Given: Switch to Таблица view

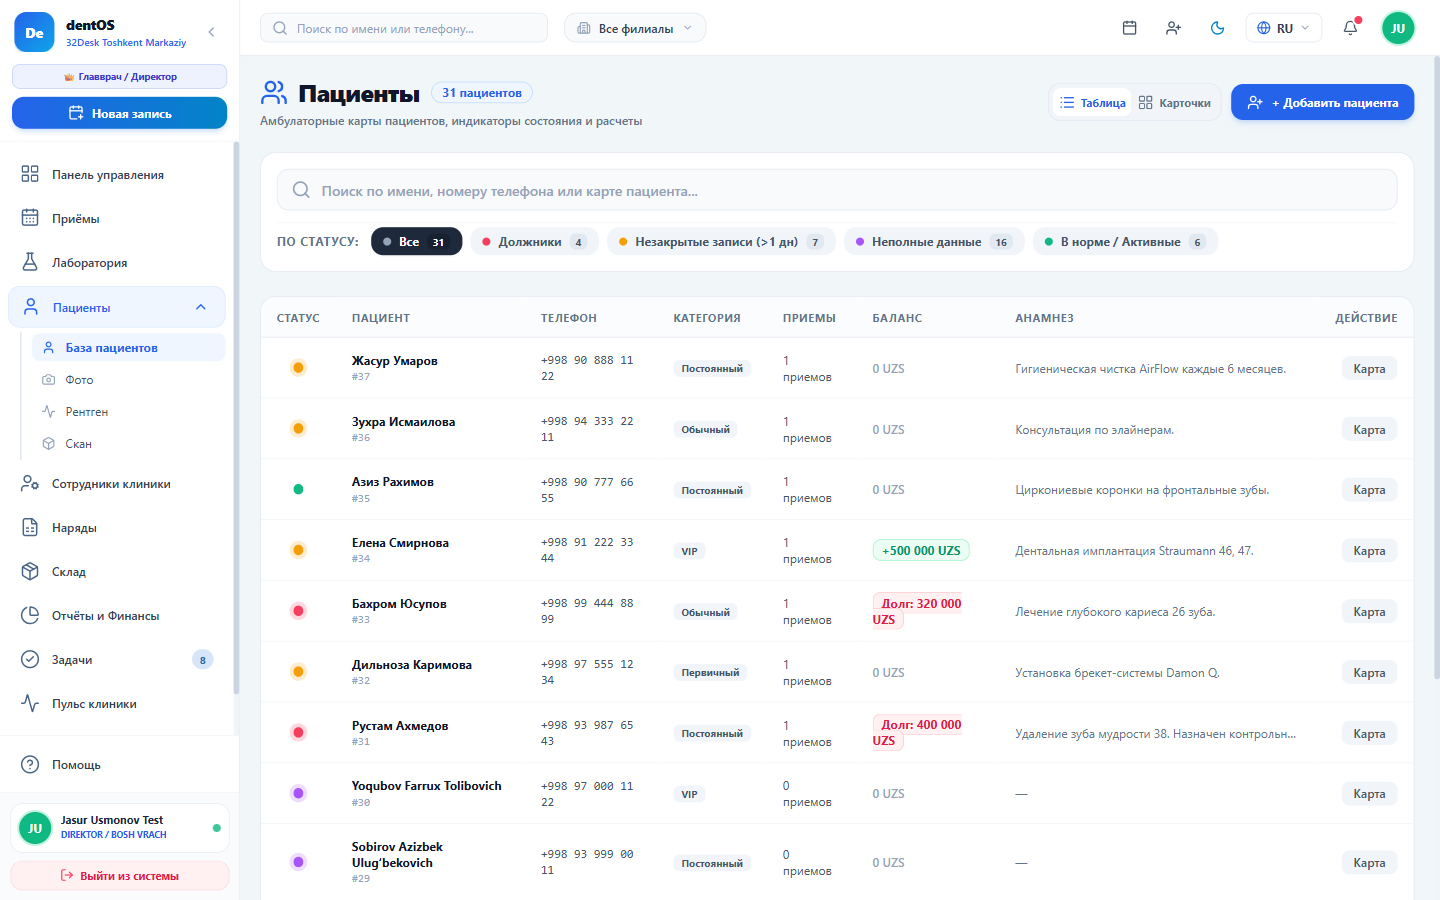Looking at the screenshot, I should (x=1093, y=102).
